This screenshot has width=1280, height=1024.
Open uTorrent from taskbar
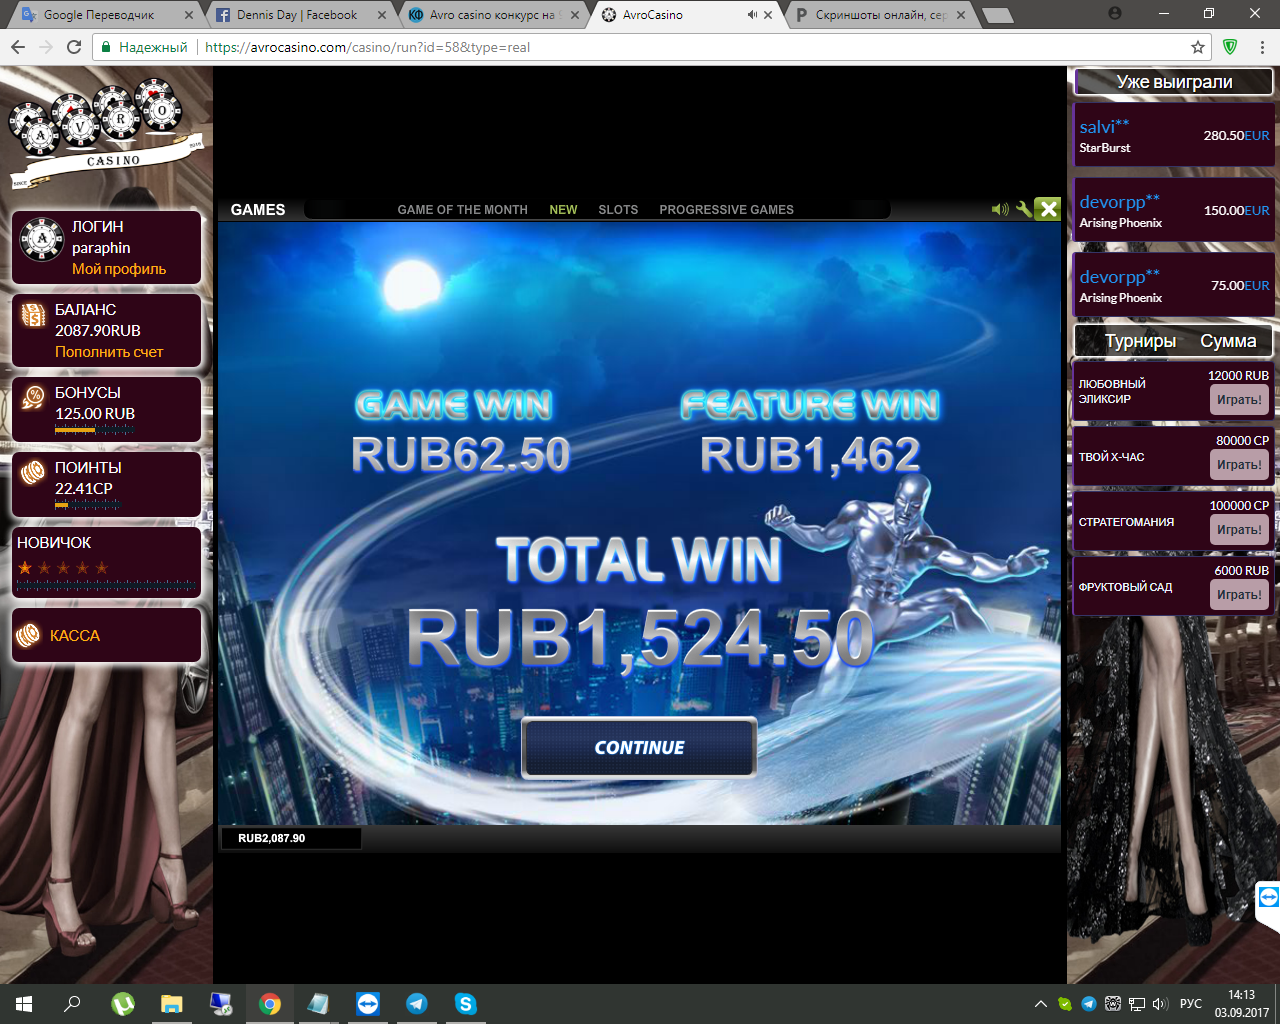pos(123,1004)
